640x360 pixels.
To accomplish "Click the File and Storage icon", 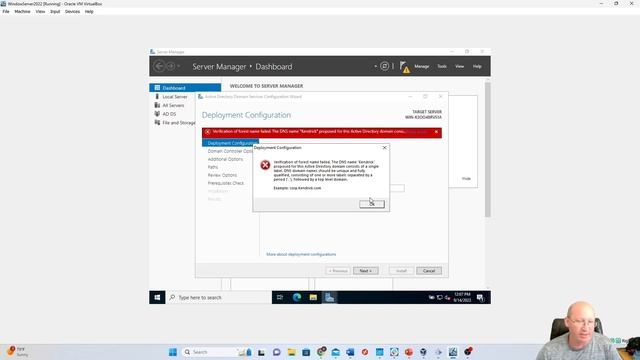I will coord(157,122).
